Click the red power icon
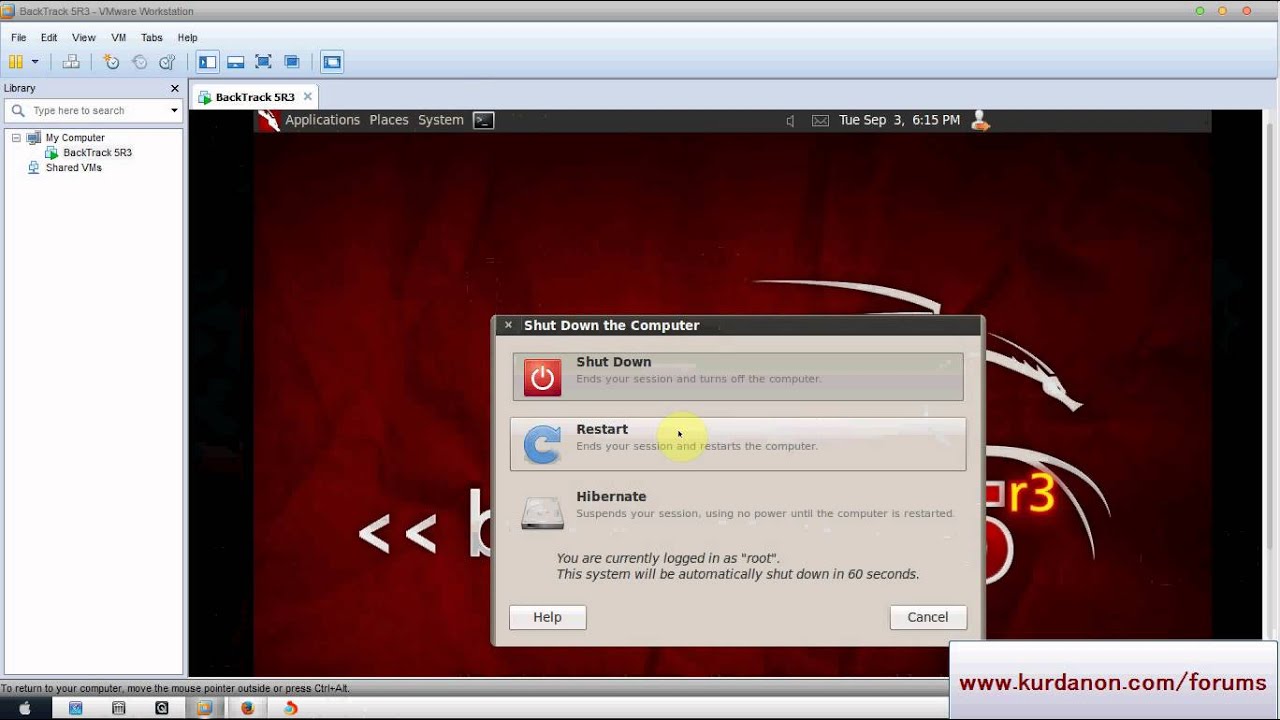The height and width of the screenshot is (720, 1280). point(543,377)
